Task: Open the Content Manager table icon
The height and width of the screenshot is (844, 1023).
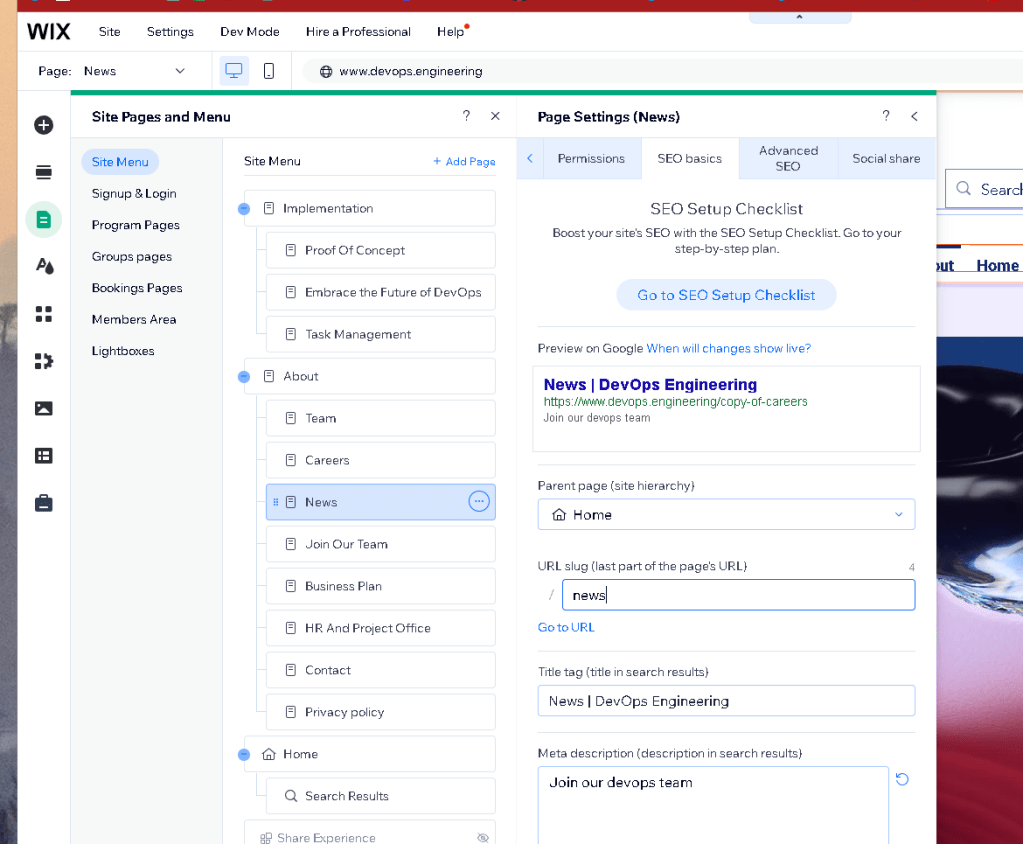Action: click(x=44, y=455)
